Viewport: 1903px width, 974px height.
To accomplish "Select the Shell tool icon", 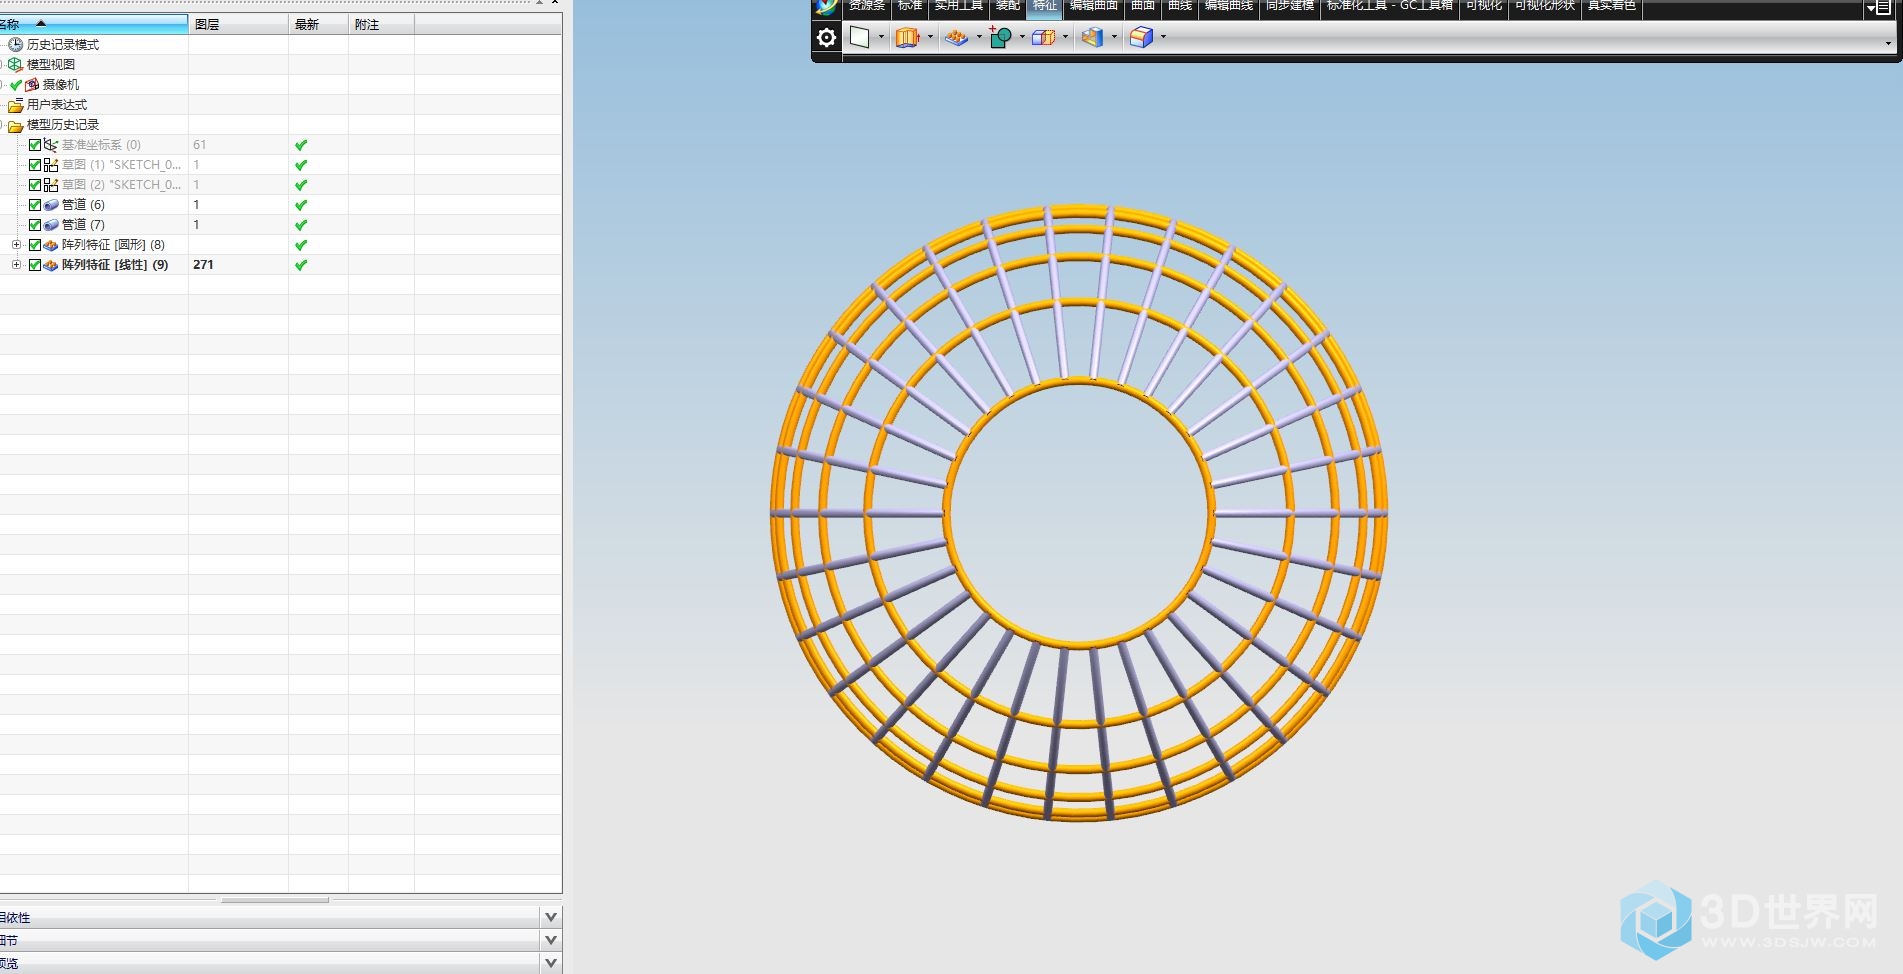I will pyautogui.click(x=1043, y=37).
